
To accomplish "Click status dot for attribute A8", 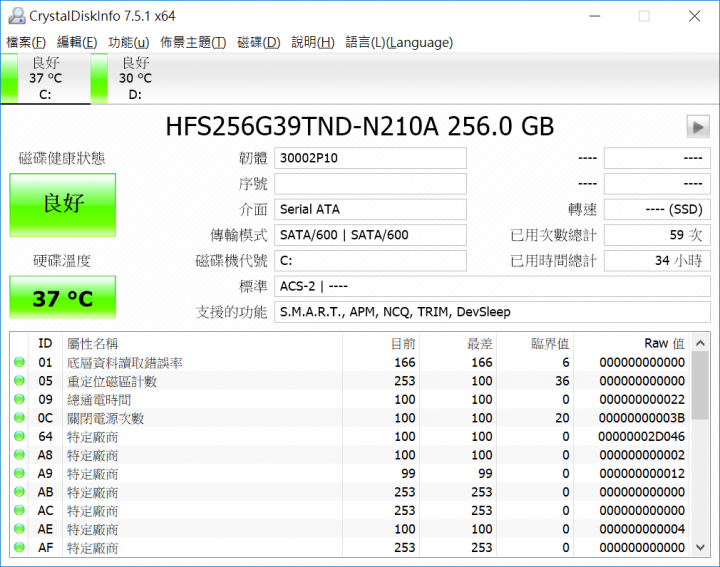I will 19,455.
